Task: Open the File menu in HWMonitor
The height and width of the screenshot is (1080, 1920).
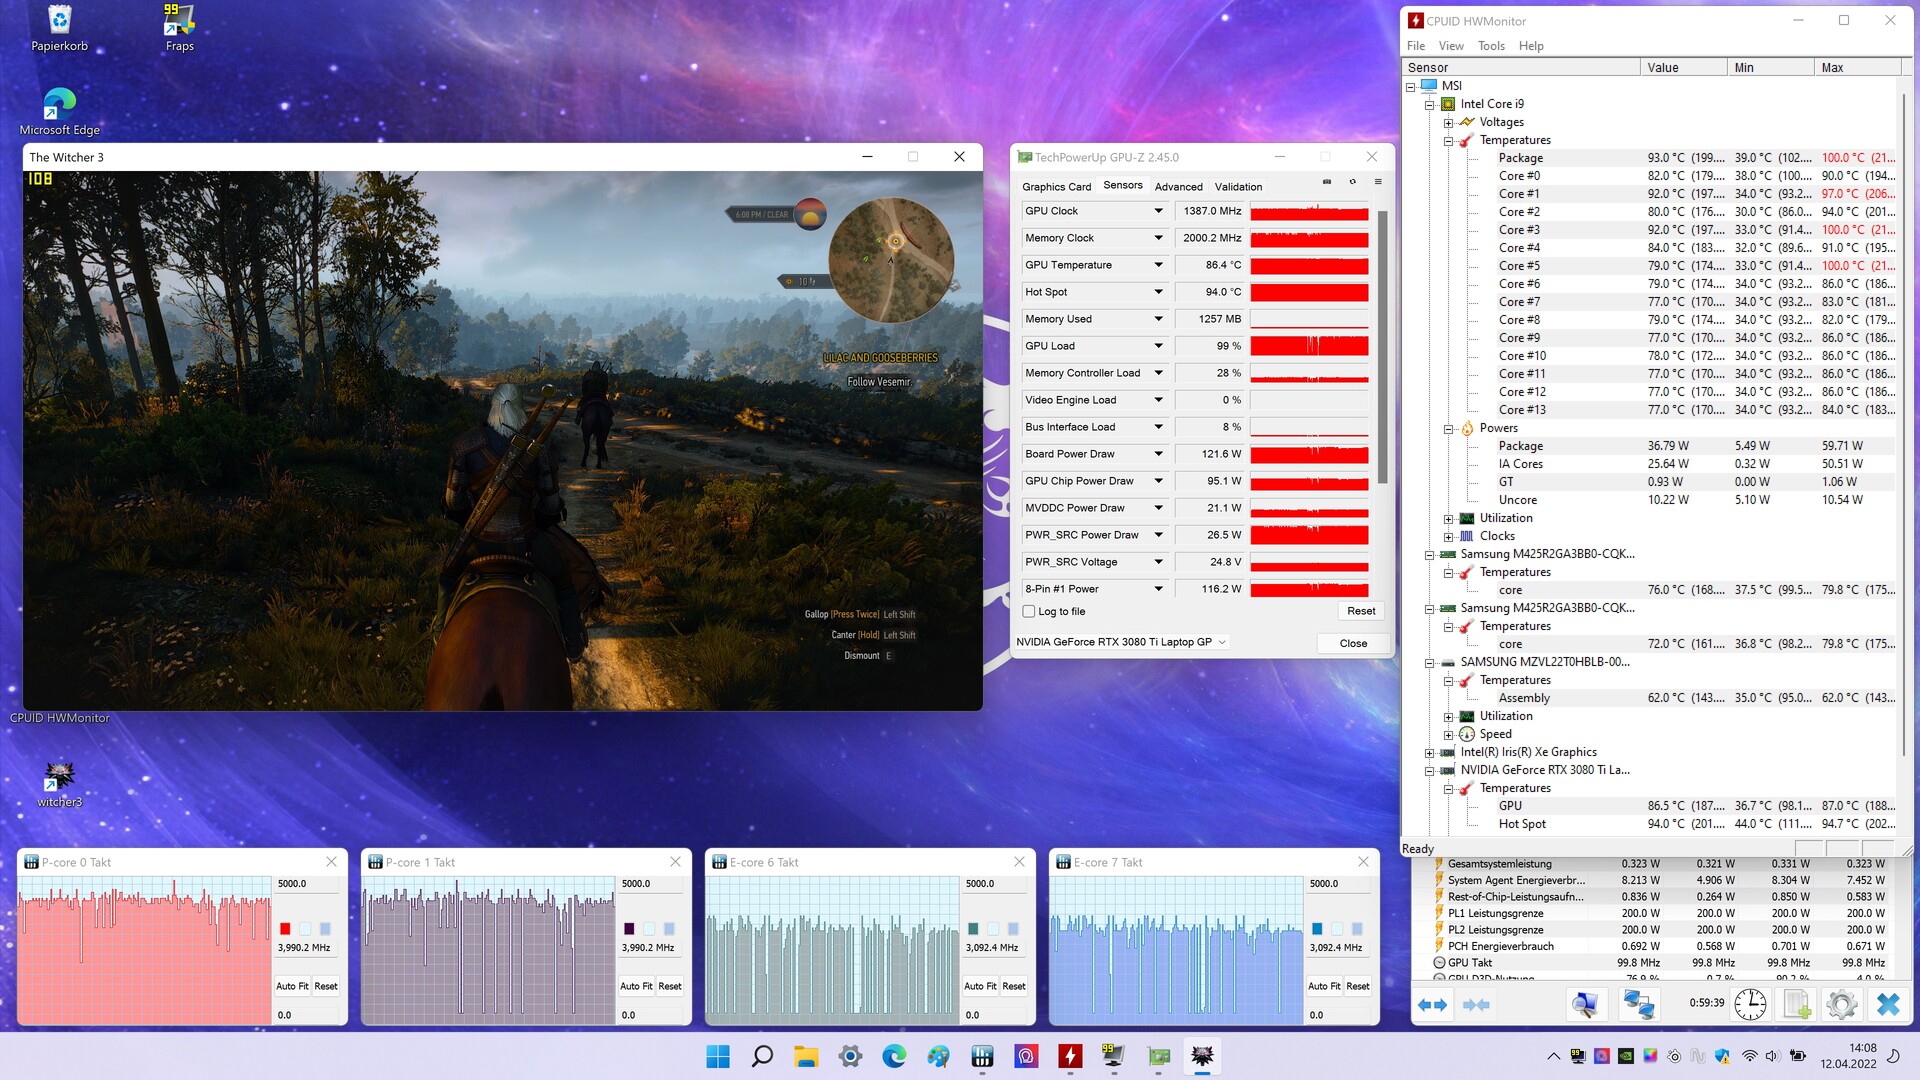Action: (x=1415, y=46)
